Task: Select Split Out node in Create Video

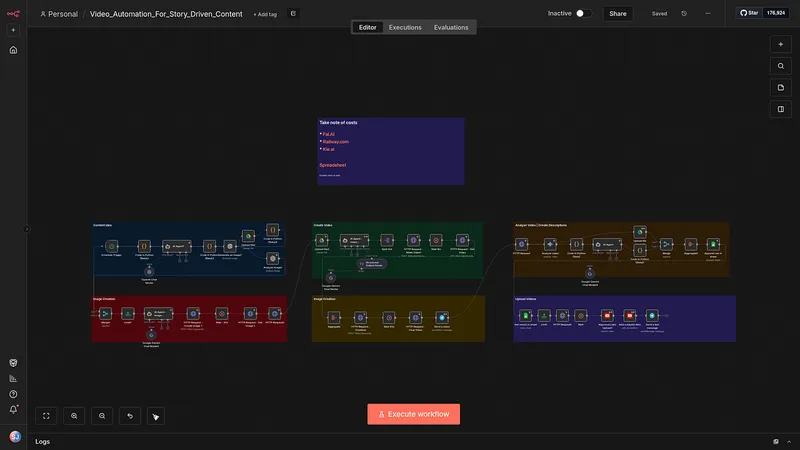Action: pos(387,240)
